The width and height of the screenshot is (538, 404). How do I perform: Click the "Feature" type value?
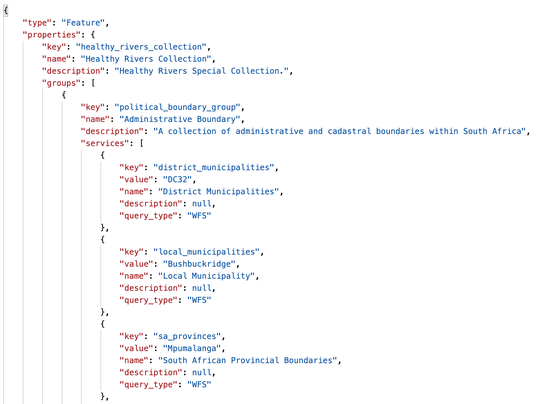point(83,23)
